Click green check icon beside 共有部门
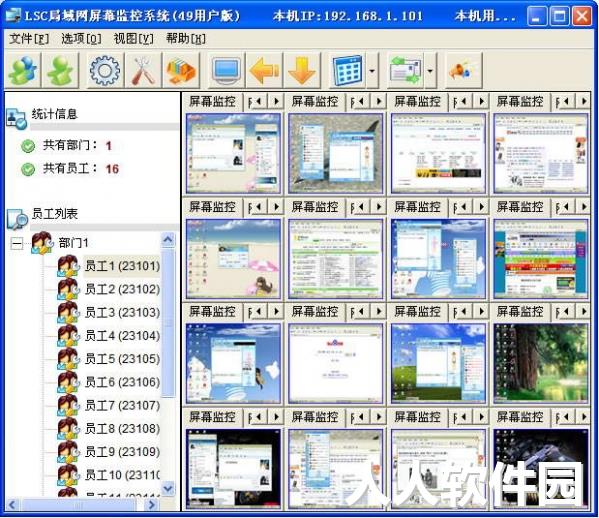 click(28, 146)
